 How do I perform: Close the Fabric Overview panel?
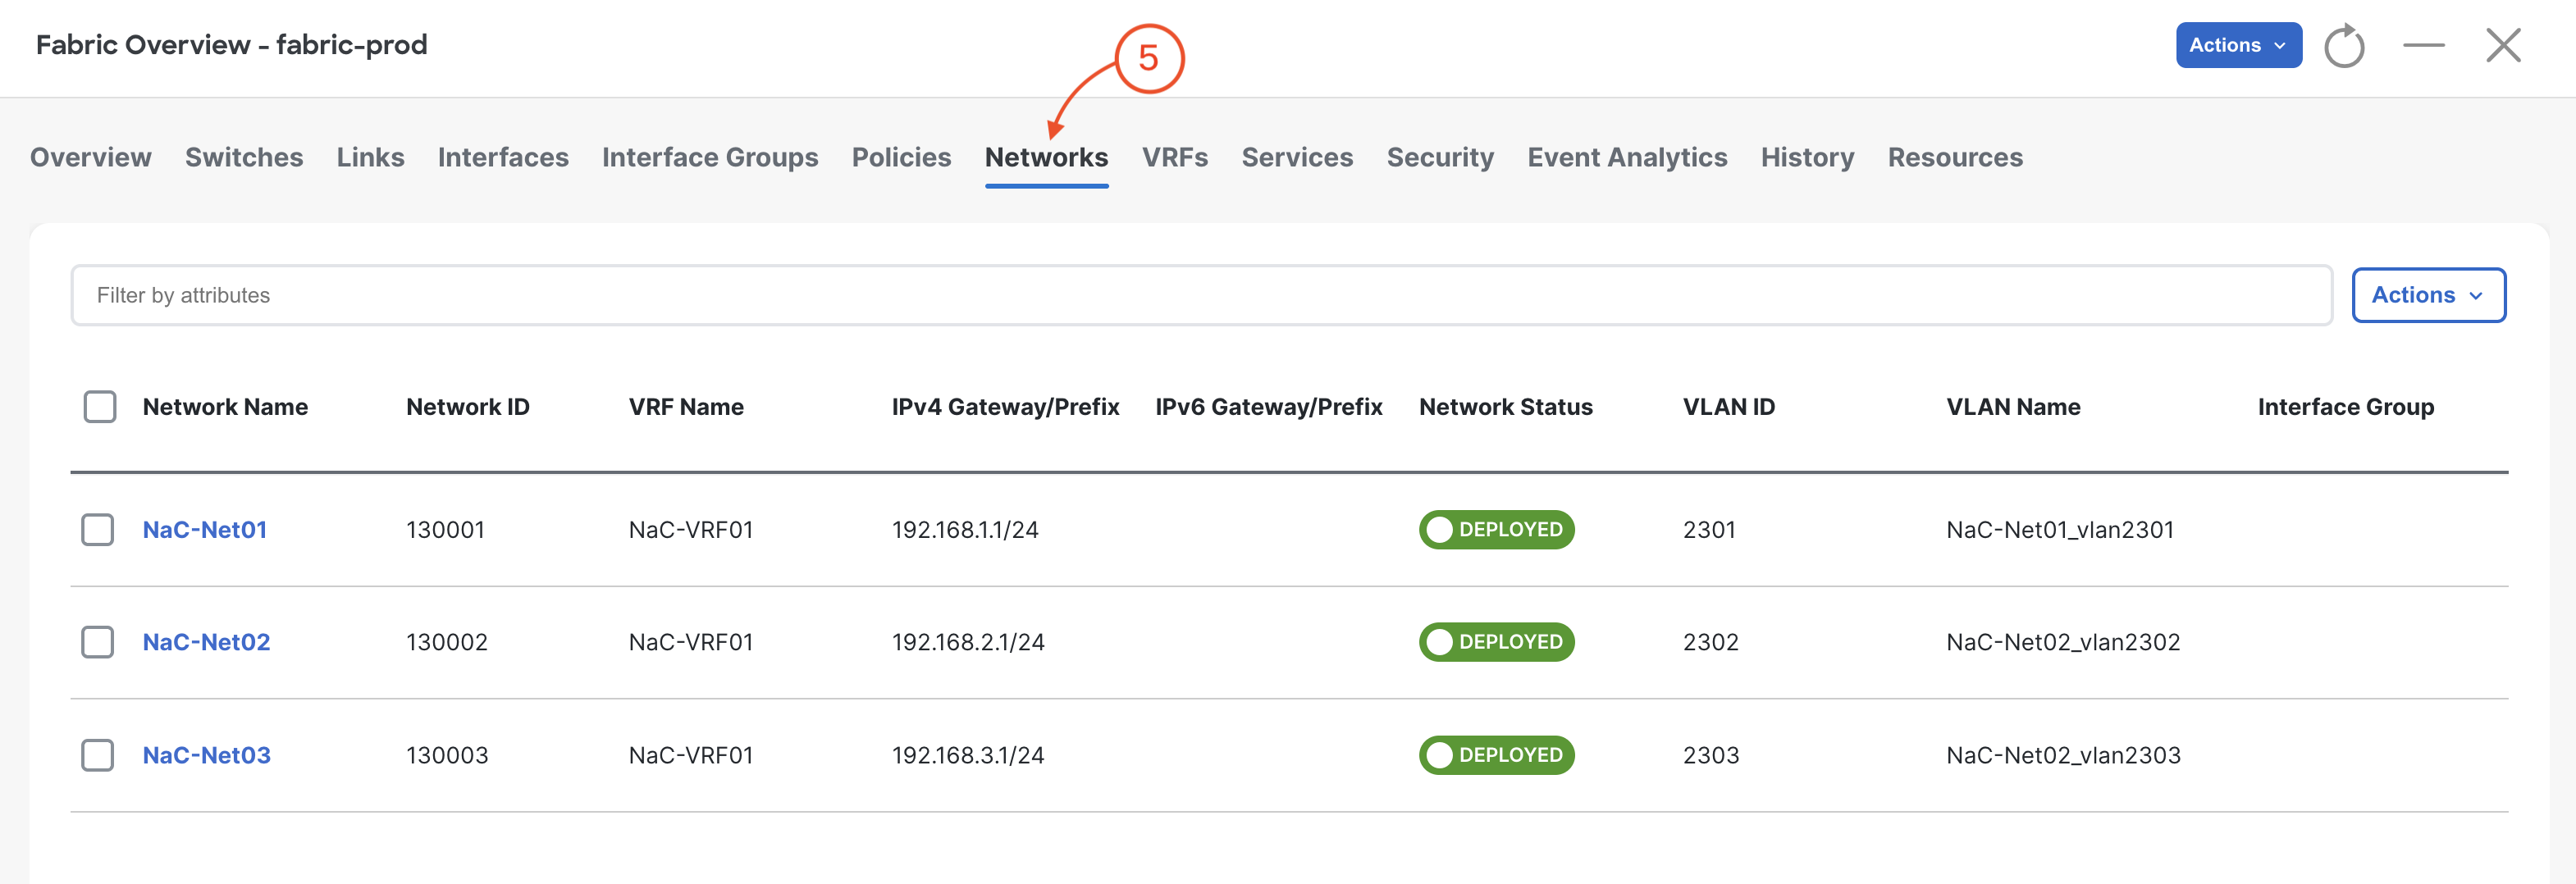coord(2503,45)
